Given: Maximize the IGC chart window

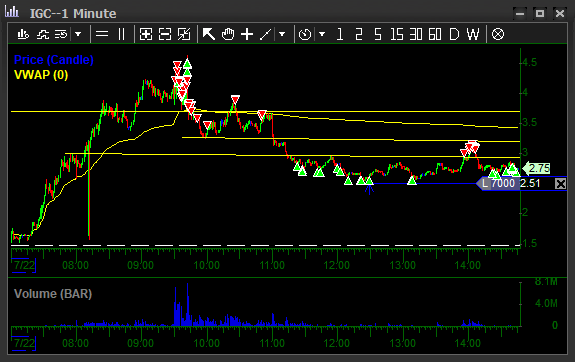Looking at the screenshot, I should tap(540, 14).
